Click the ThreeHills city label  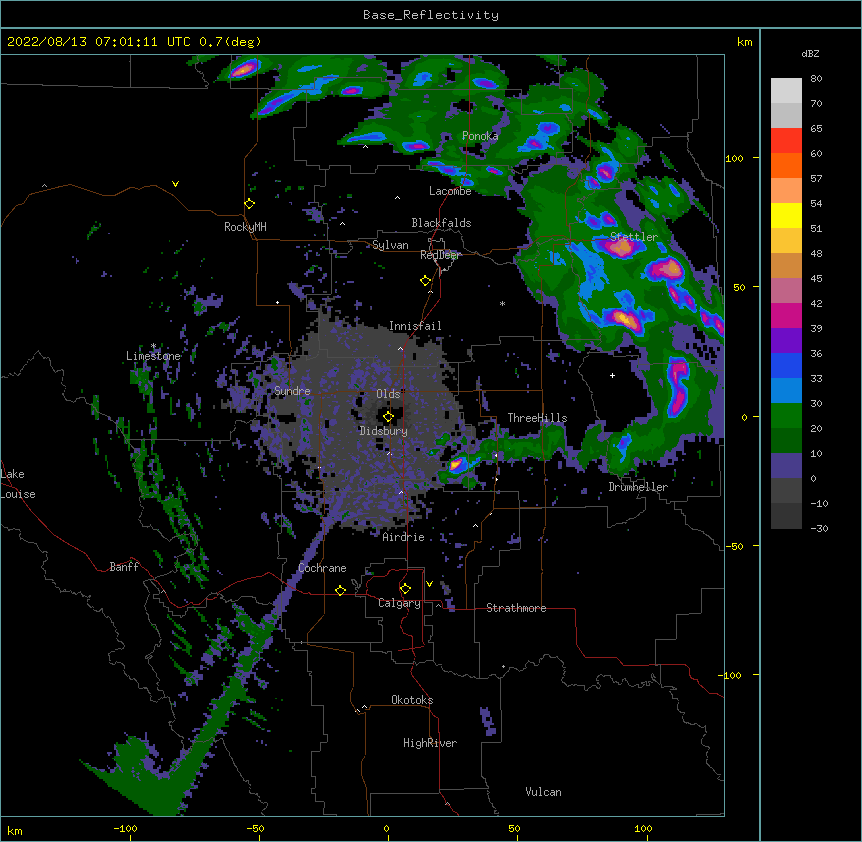537,418
